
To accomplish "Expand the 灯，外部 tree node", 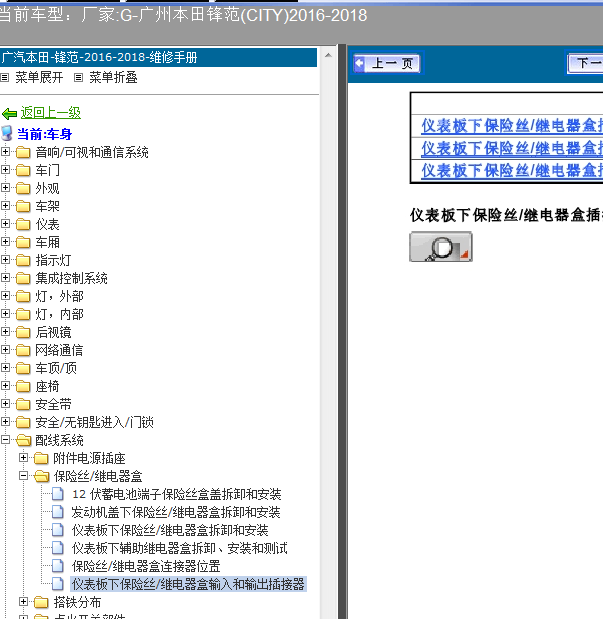I will coord(6,296).
